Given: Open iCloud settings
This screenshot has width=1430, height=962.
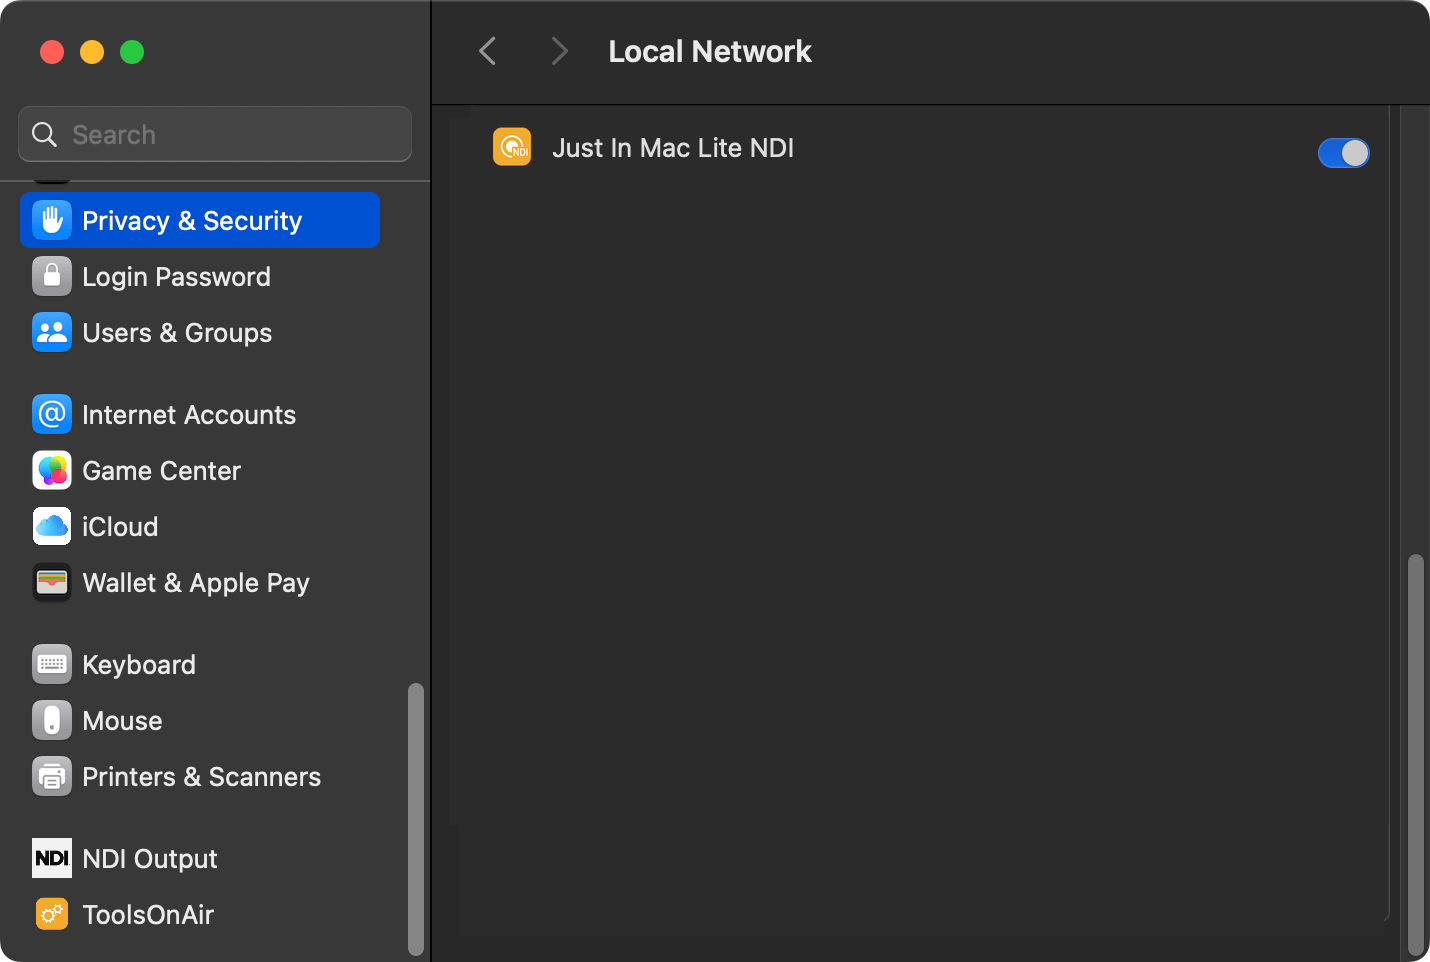Looking at the screenshot, I should click(200, 526).
